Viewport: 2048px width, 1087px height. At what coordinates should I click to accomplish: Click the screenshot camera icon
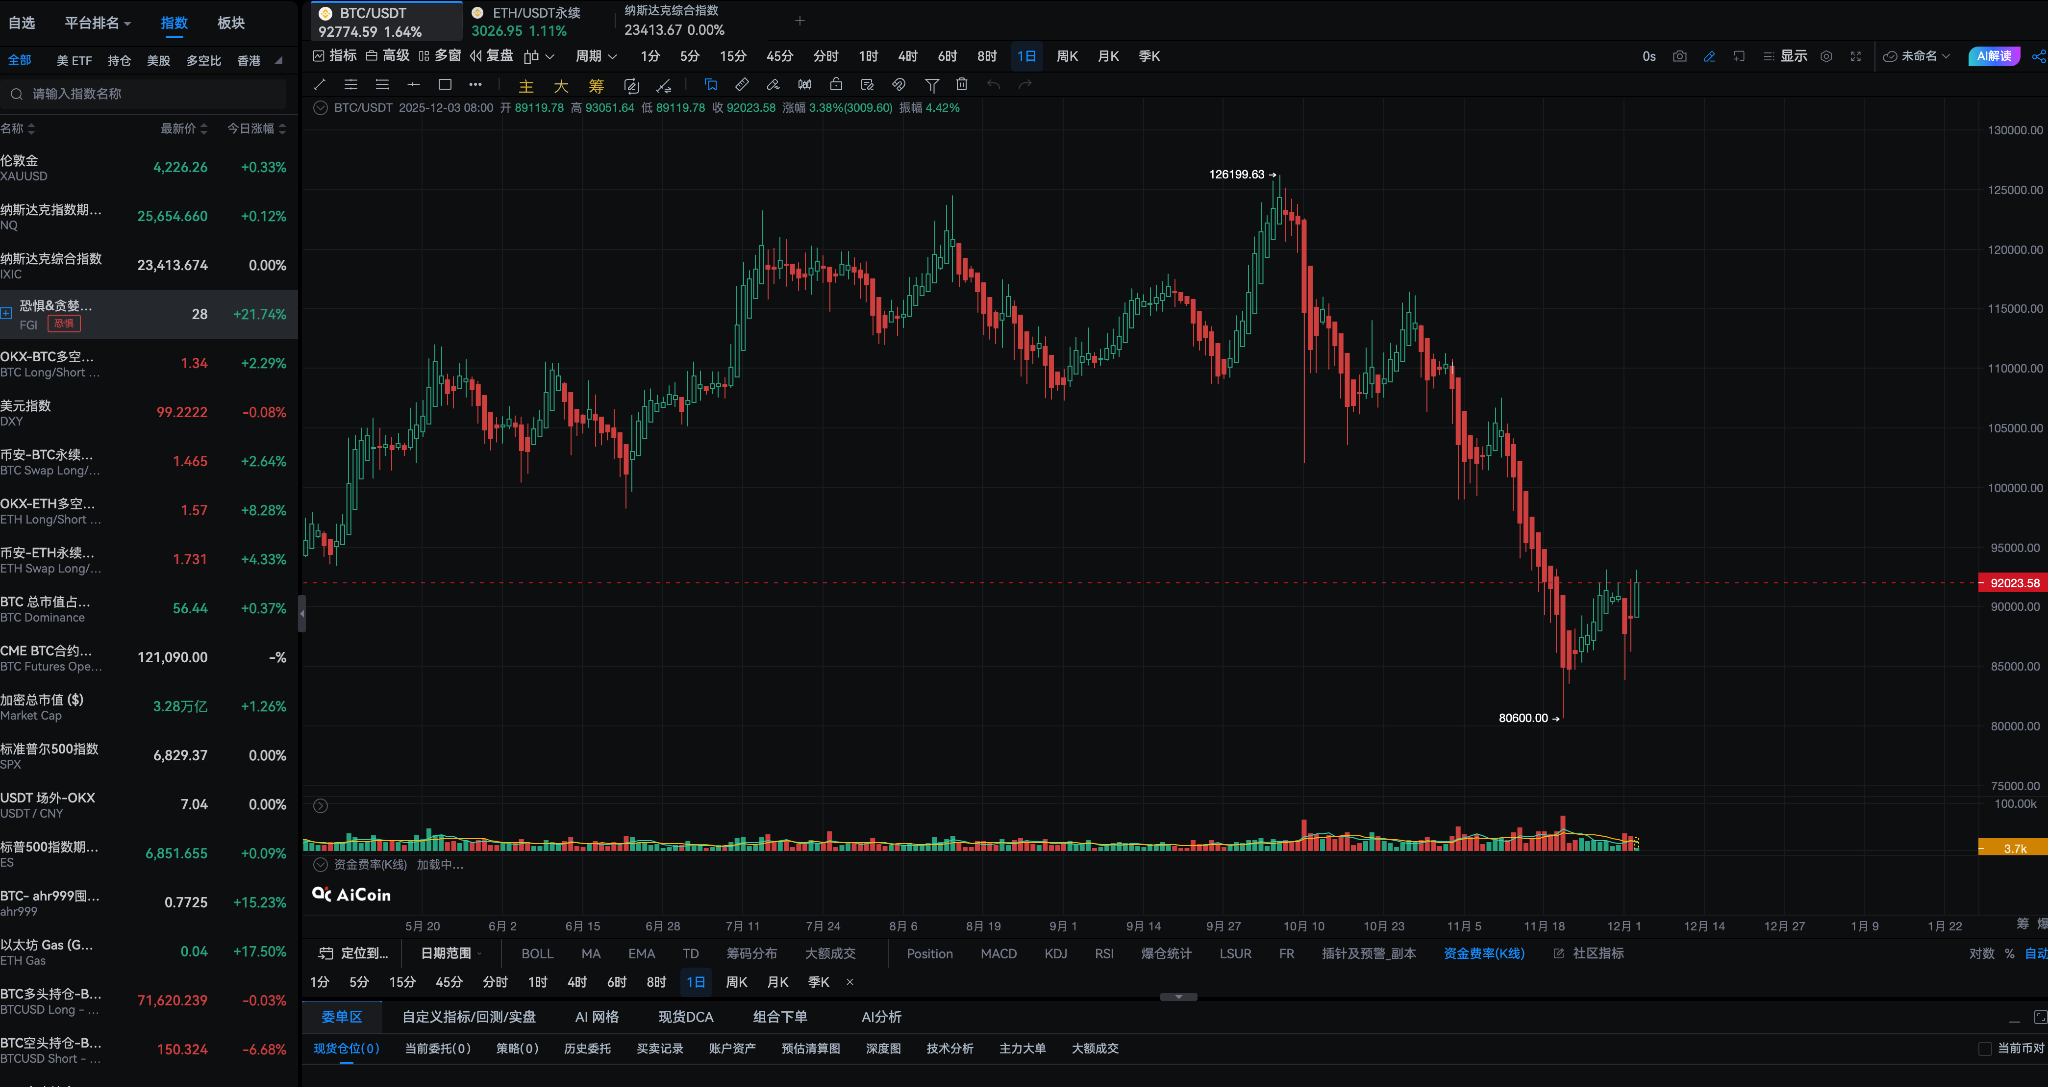(1680, 57)
